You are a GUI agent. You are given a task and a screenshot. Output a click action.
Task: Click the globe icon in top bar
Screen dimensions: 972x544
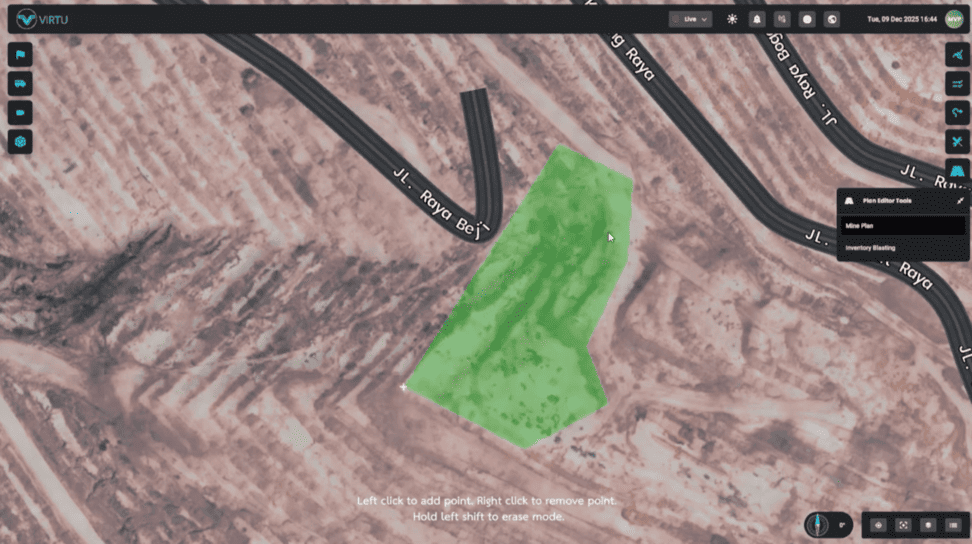tap(832, 19)
